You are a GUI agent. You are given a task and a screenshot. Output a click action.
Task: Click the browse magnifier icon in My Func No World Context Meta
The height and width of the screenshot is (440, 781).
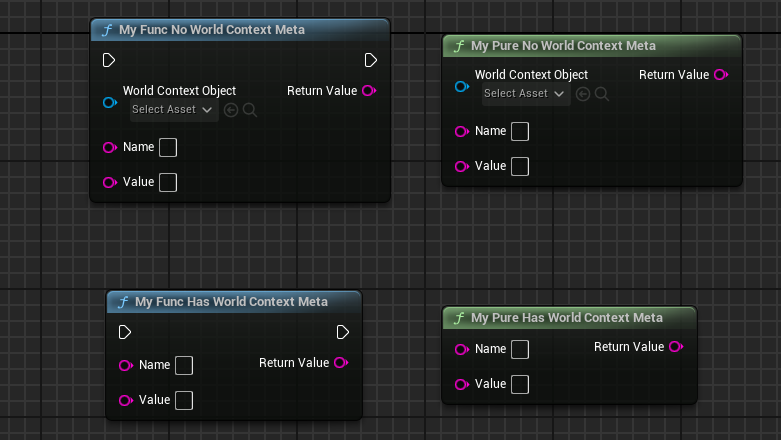[250, 109]
